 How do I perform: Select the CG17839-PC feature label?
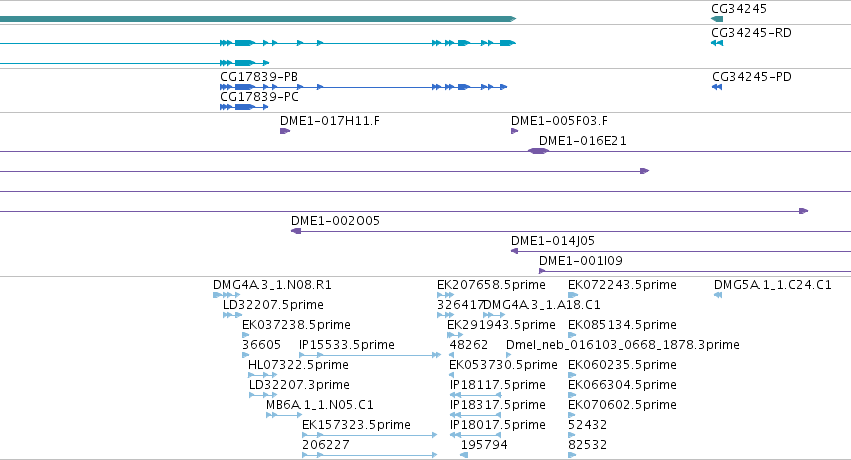coord(259,97)
